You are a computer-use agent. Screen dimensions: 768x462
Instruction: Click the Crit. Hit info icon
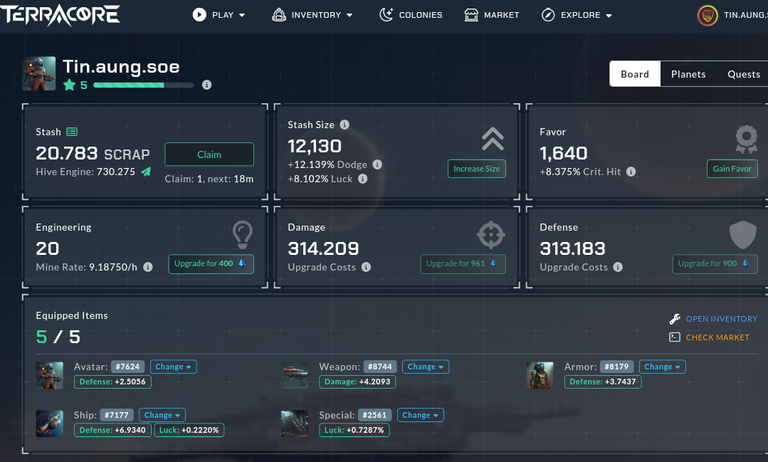tap(631, 171)
